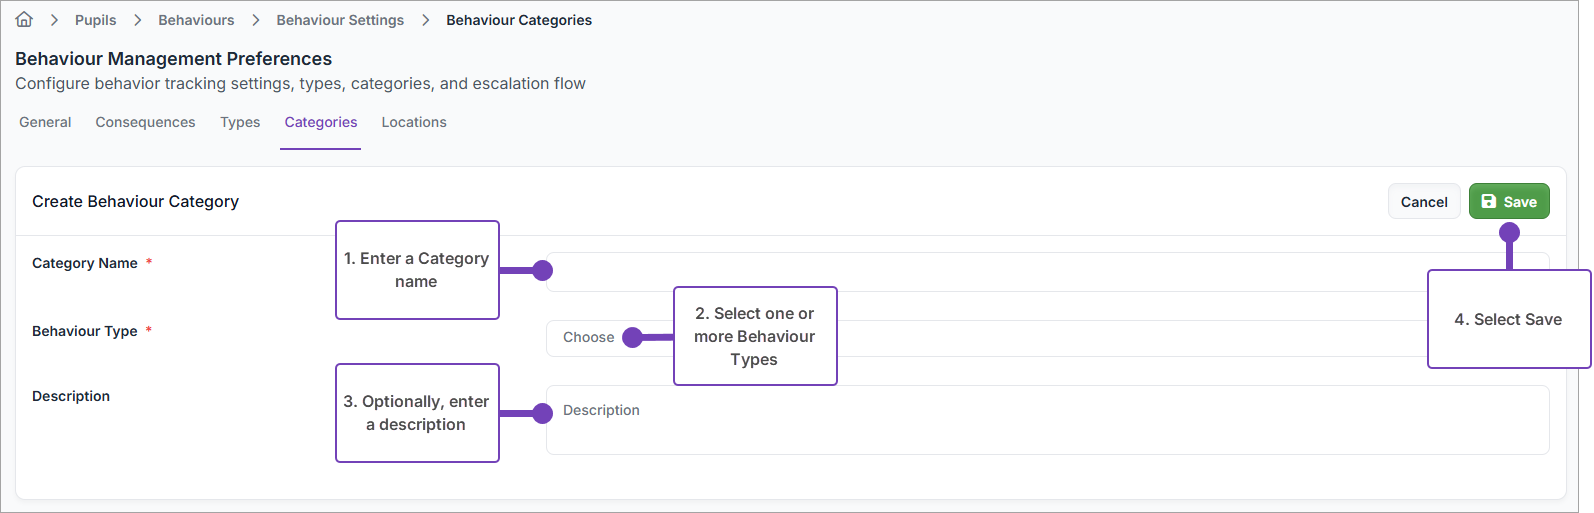This screenshot has width=1594, height=513.
Task: Click the Categories tab
Action: [x=320, y=122]
